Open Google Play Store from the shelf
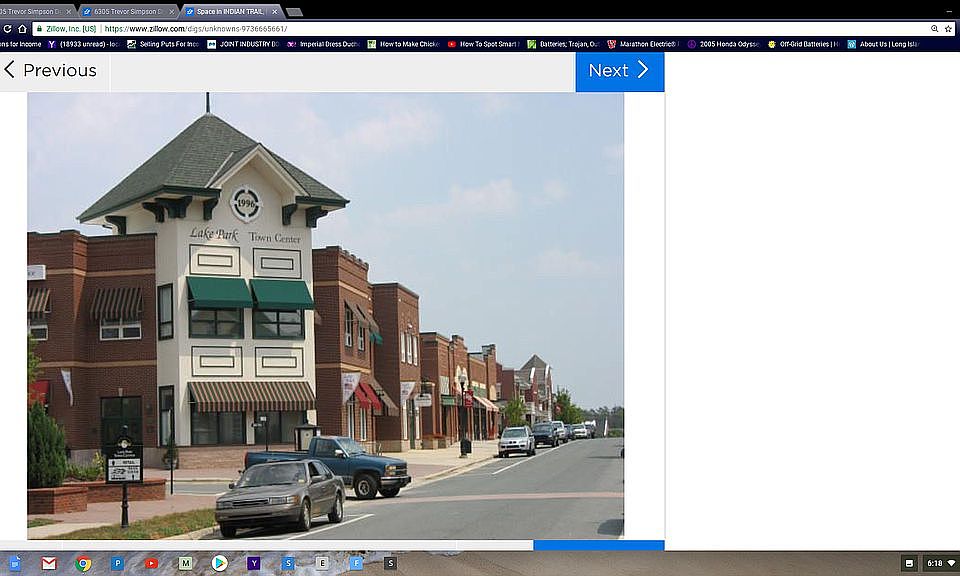 point(219,563)
